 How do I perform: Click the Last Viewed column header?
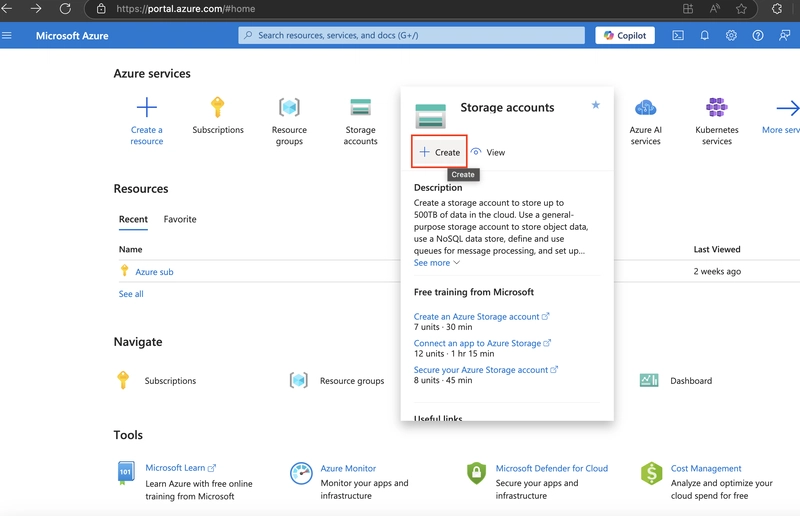tap(717, 249)
